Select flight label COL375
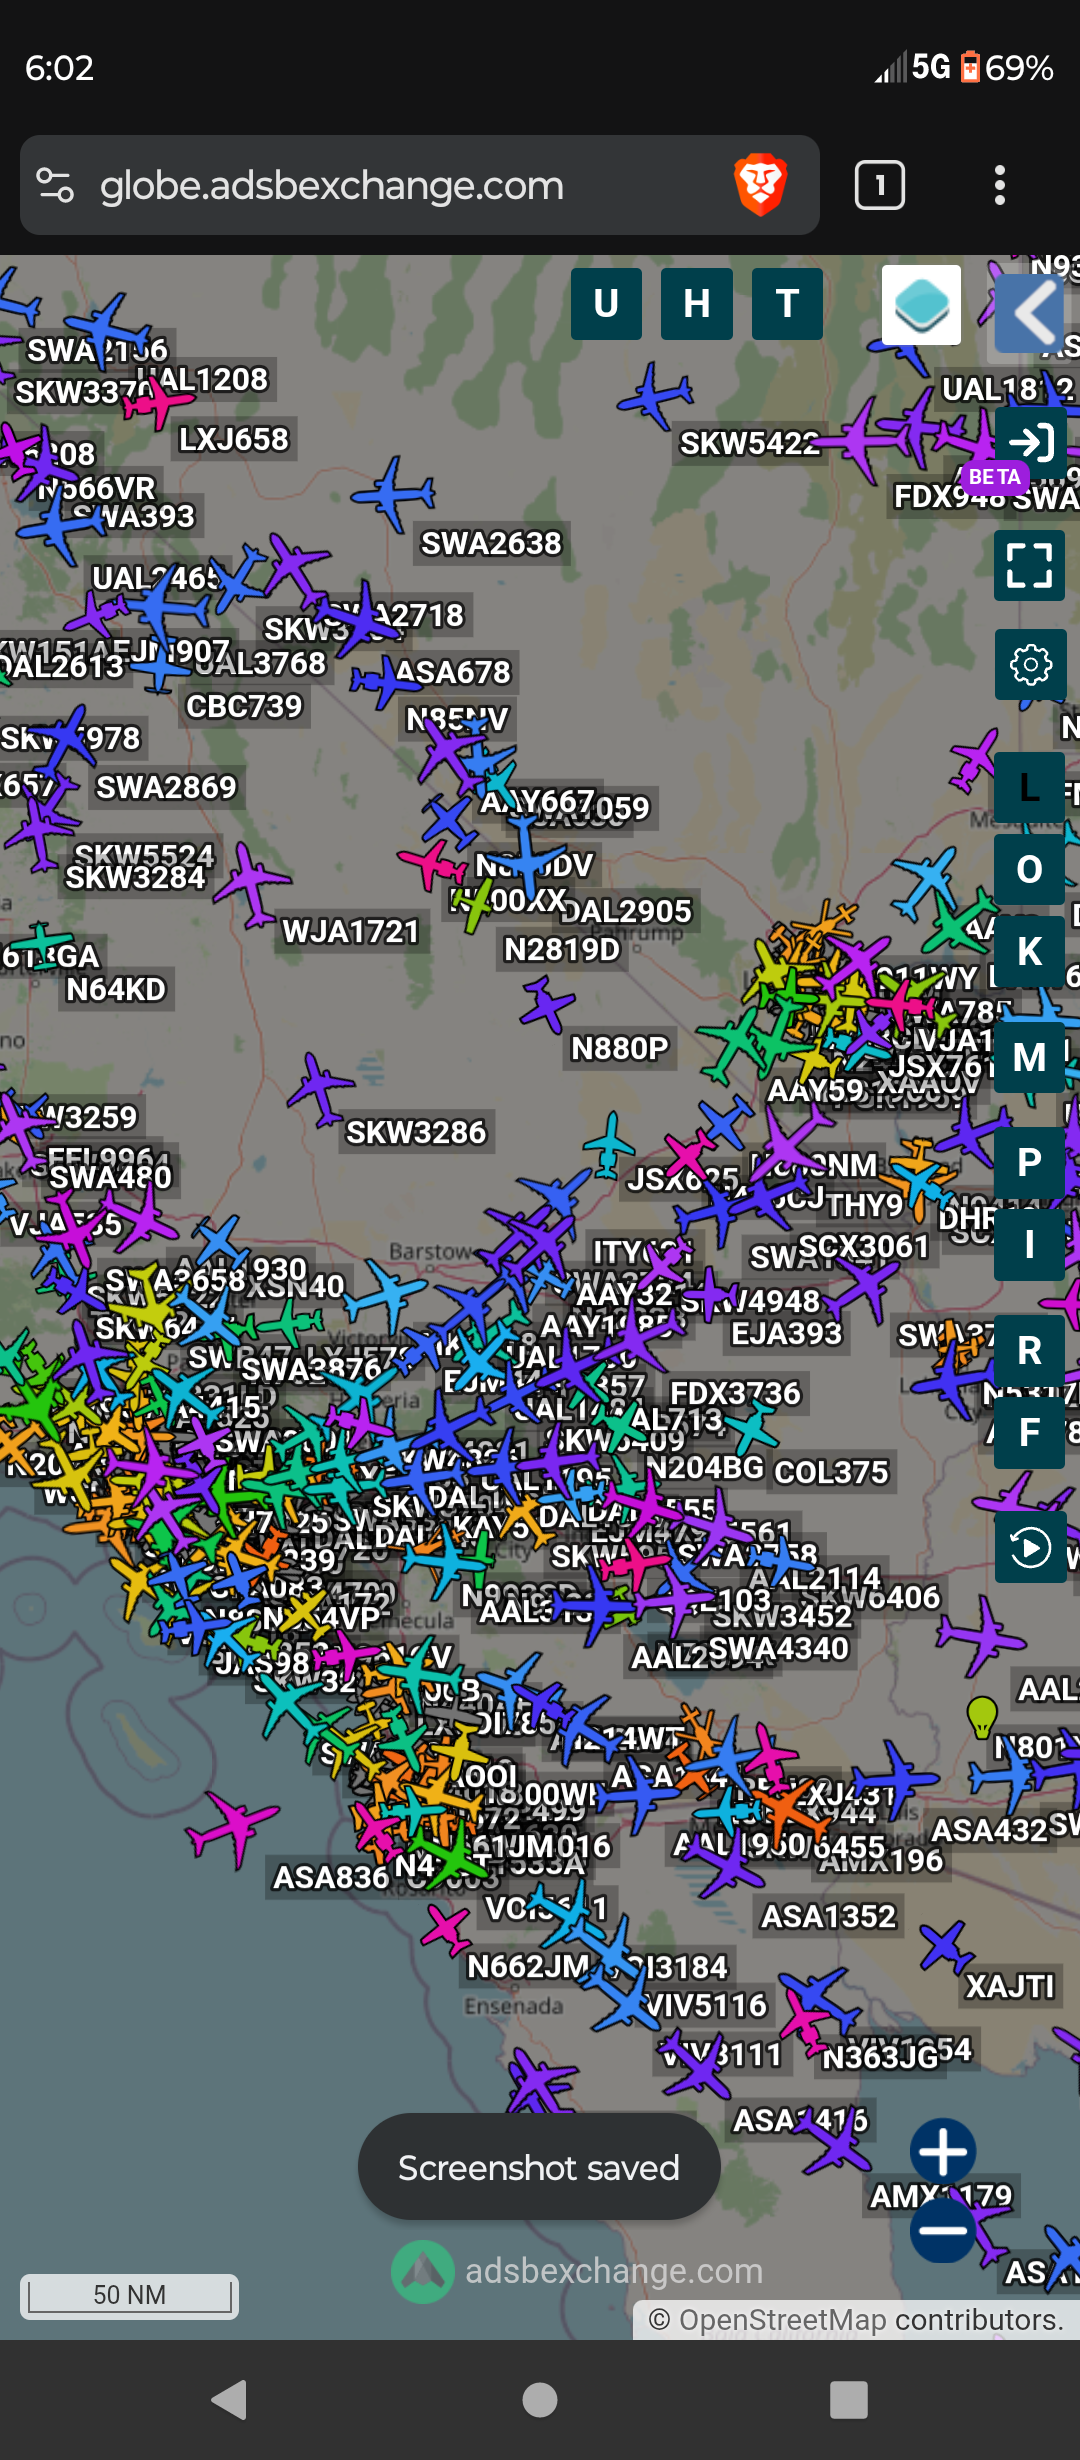Viewport: 1080px width, 2460px height. tap(831, 1472)
